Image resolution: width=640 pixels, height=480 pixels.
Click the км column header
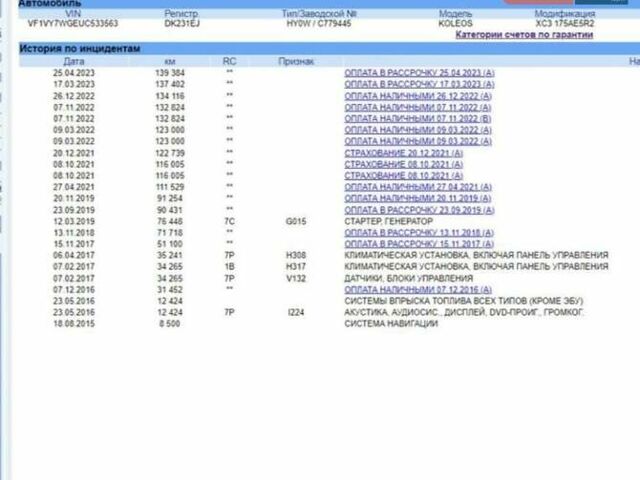click(x=170, y=61)
